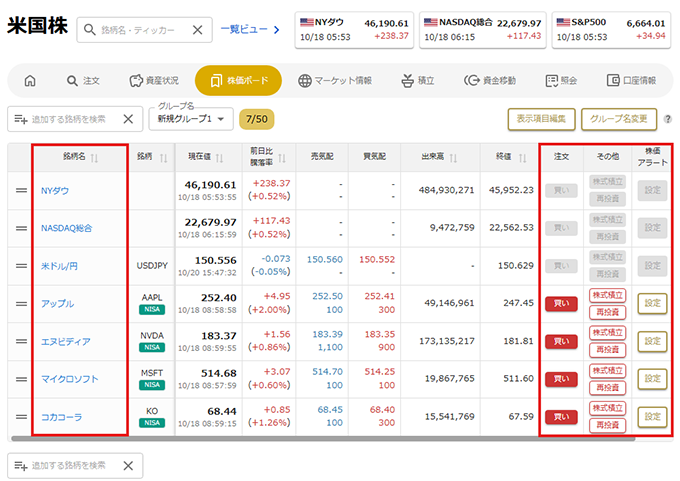Image resolution: width=680 pixels, height=481 pixels.
Task: Click the NISA badge under NVDA
Action: [x=152, y=347]
